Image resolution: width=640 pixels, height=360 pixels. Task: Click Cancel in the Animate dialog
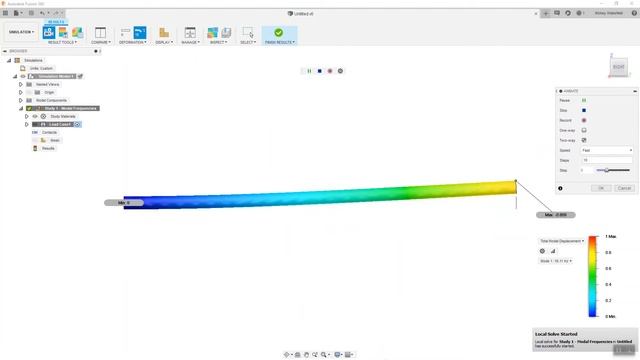(624, 188)
